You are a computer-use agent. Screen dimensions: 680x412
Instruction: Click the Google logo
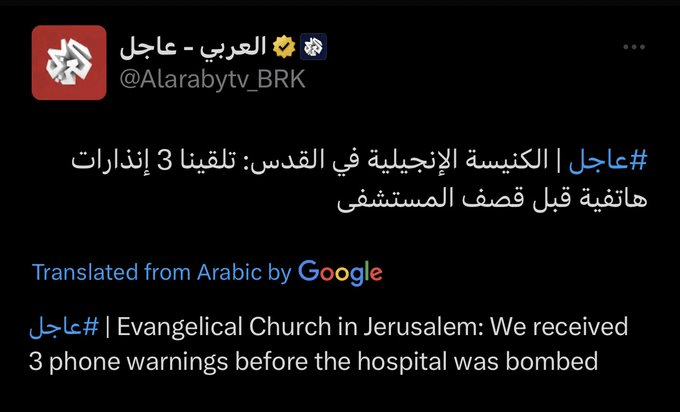[x=340, y=271]
